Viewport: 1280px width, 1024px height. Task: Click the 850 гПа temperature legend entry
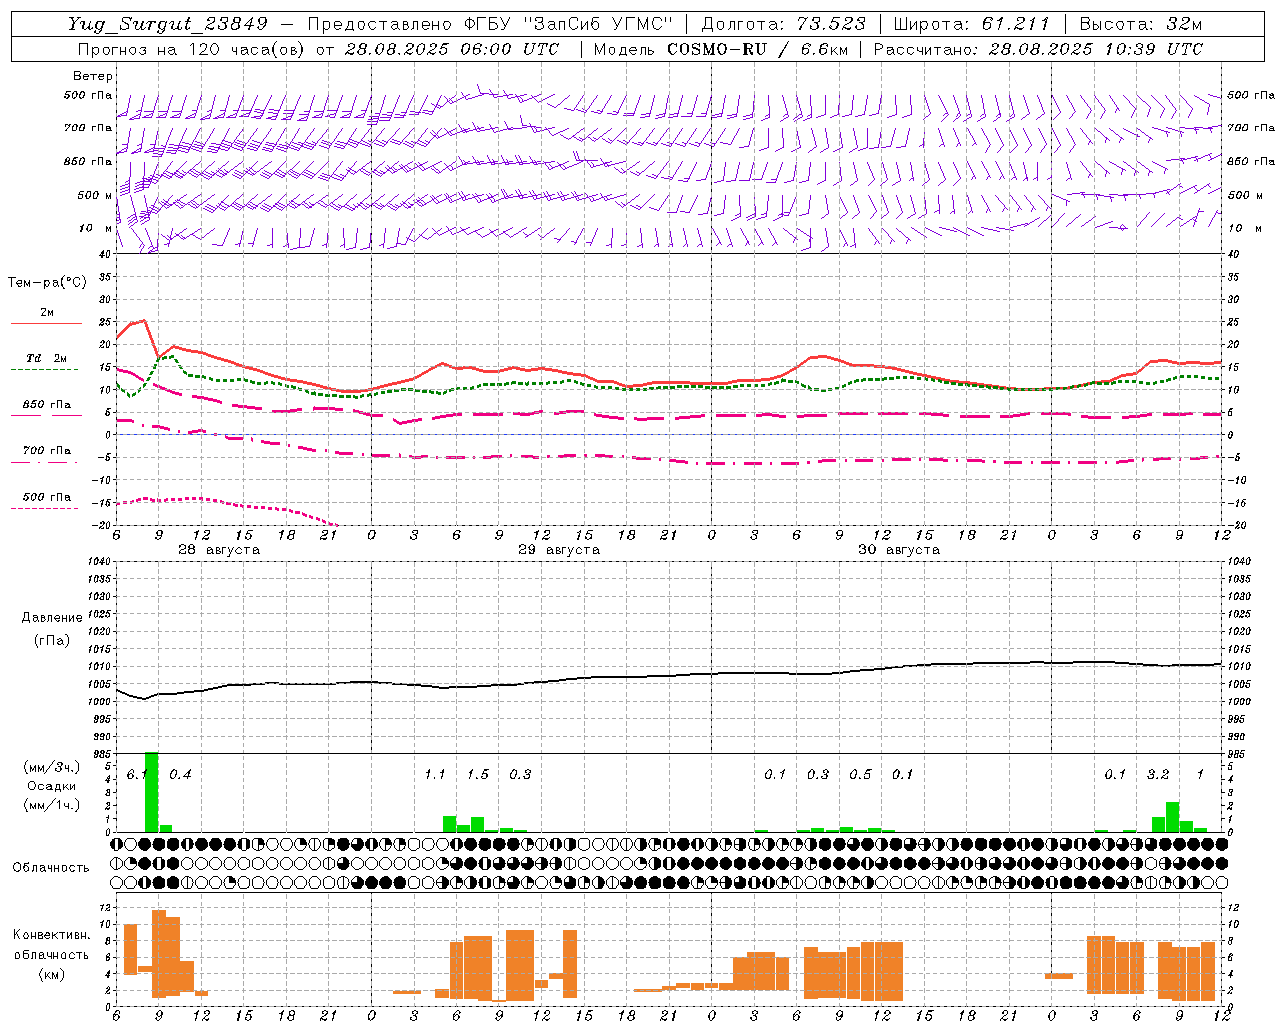pyautogui.click(x=46, y=405)
